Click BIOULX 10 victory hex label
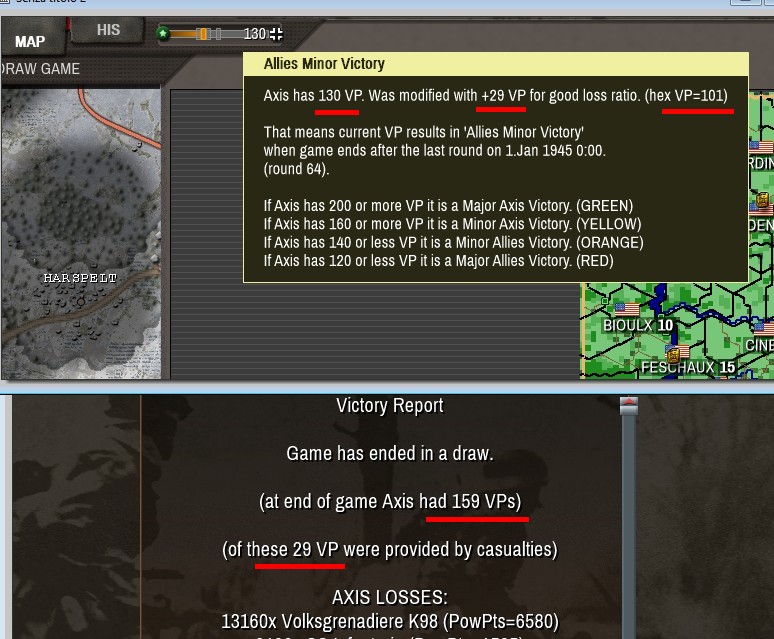 pos(638,325)
